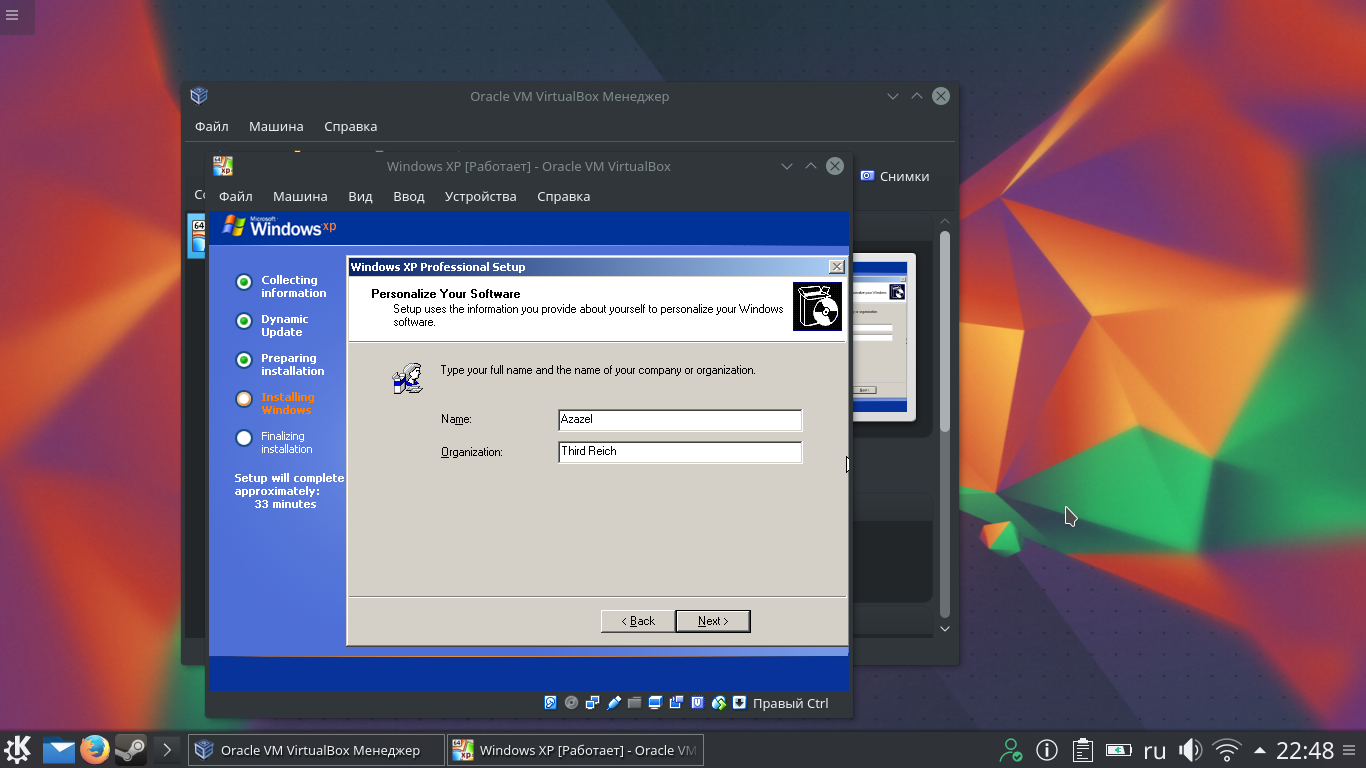Click the Windows XP logo in setup banner
This screenshot has width=1366, height=768.
point(279,227)
